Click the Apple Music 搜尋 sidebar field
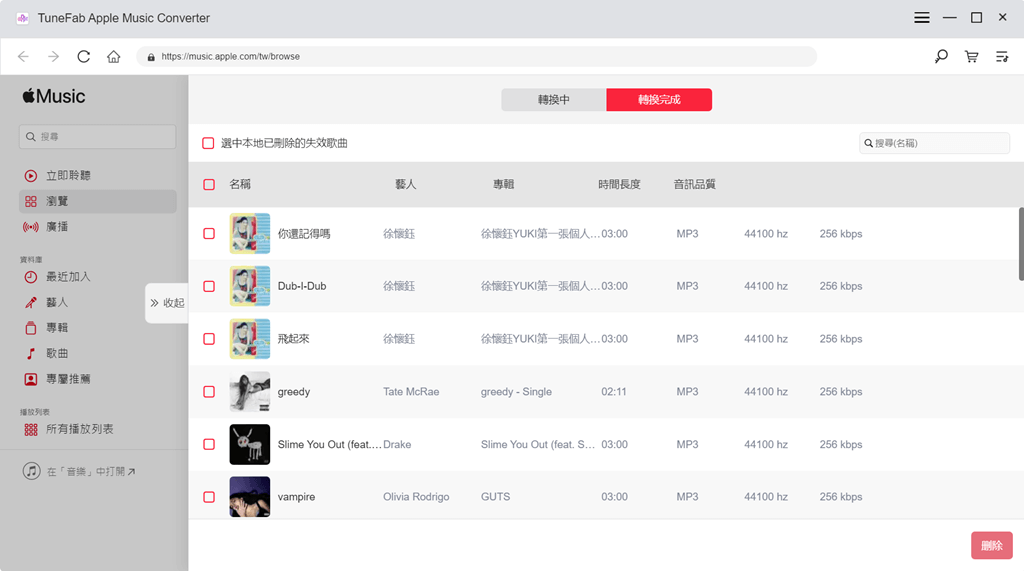 point(97,137)
